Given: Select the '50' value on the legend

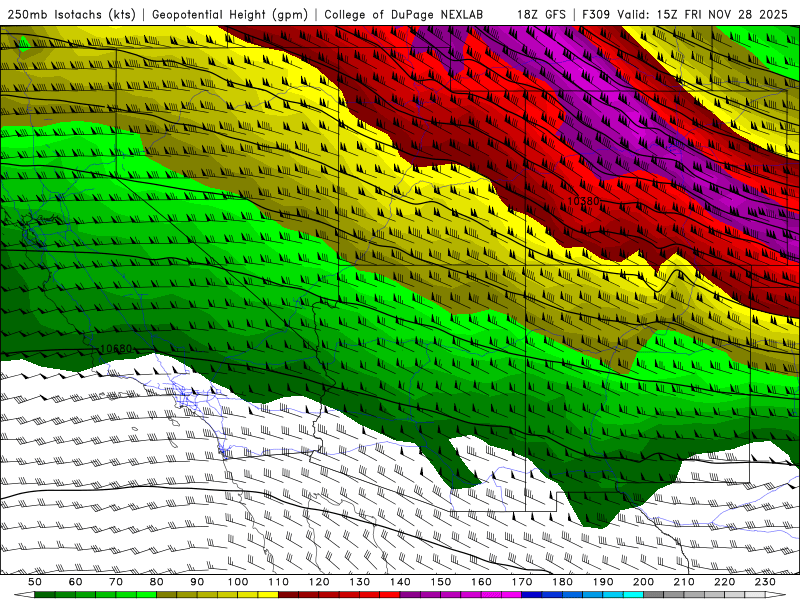Looking at the screenshot, I should pos(35,582).
